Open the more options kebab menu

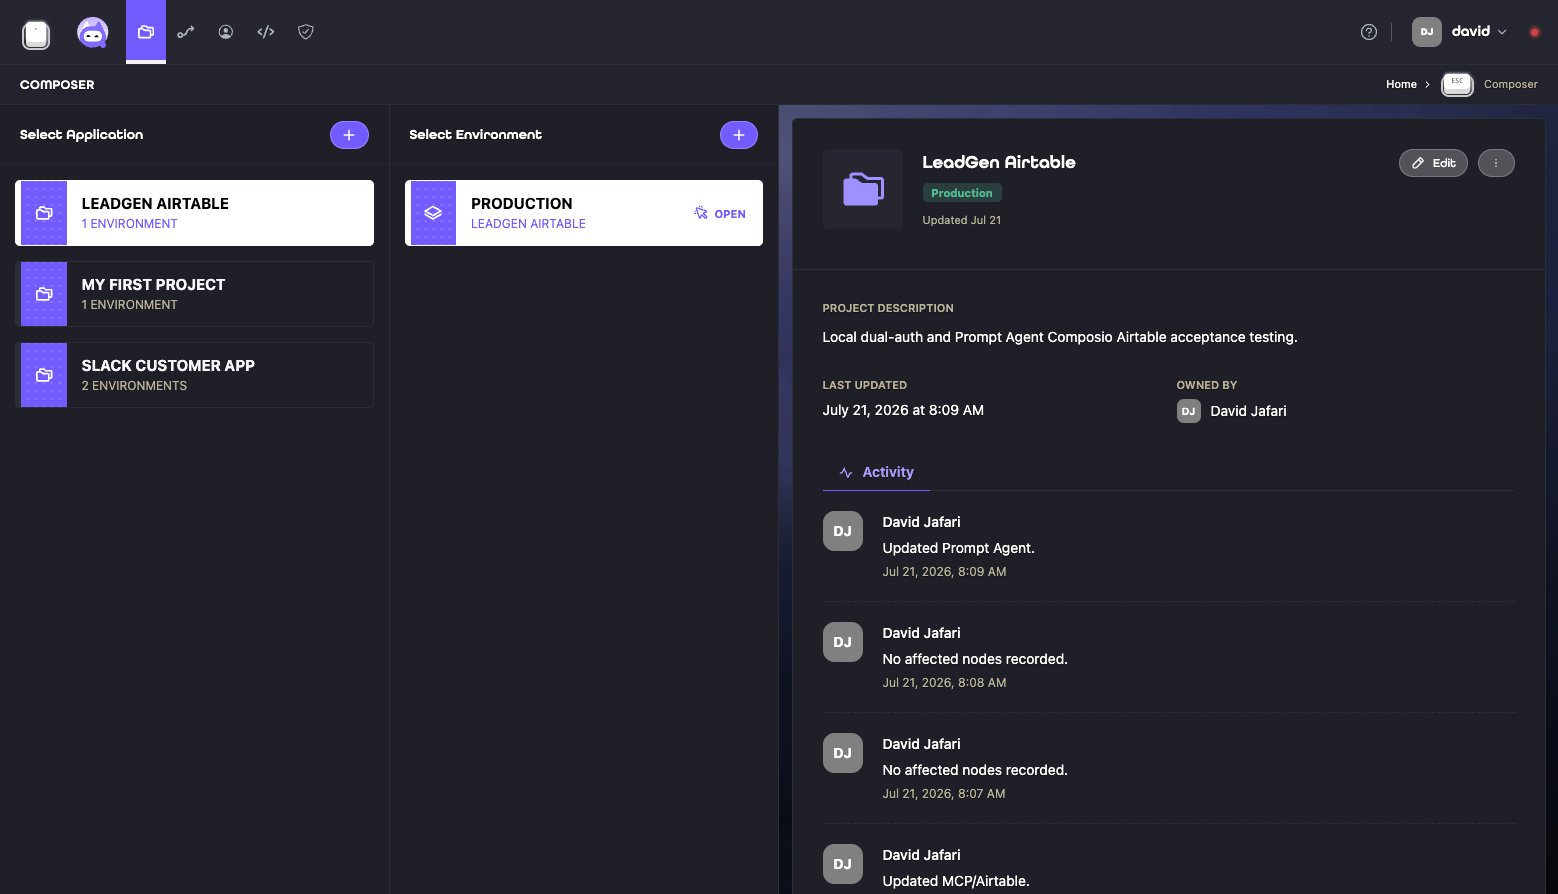point(1496,163)
